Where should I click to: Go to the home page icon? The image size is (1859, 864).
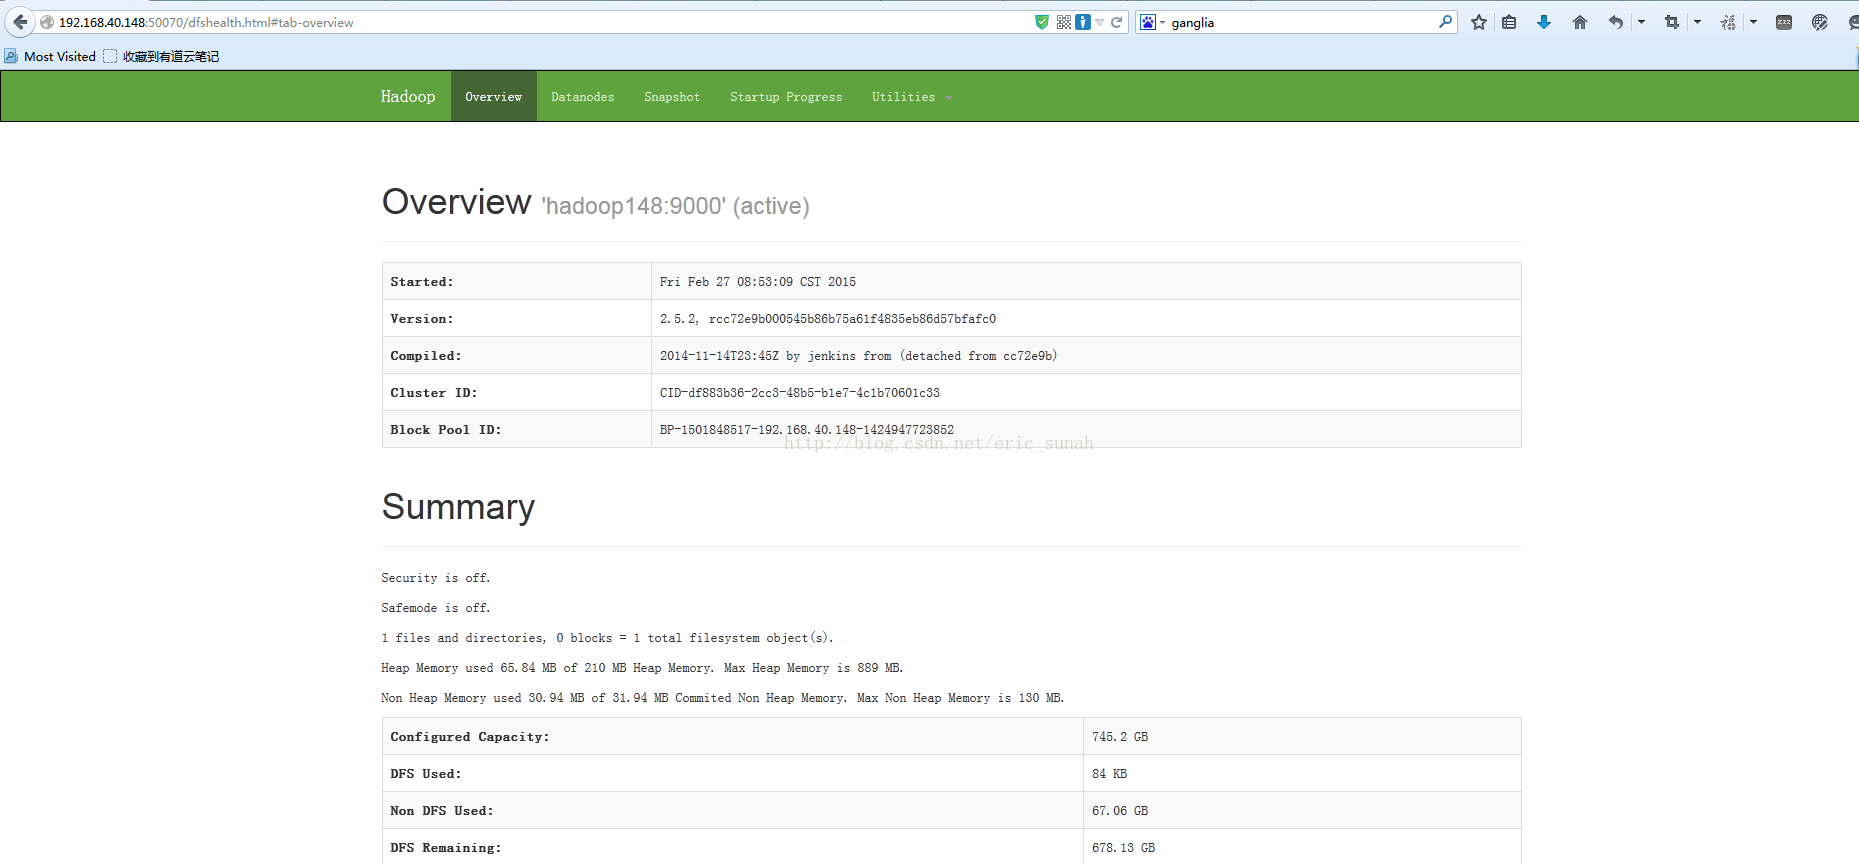1580,22
